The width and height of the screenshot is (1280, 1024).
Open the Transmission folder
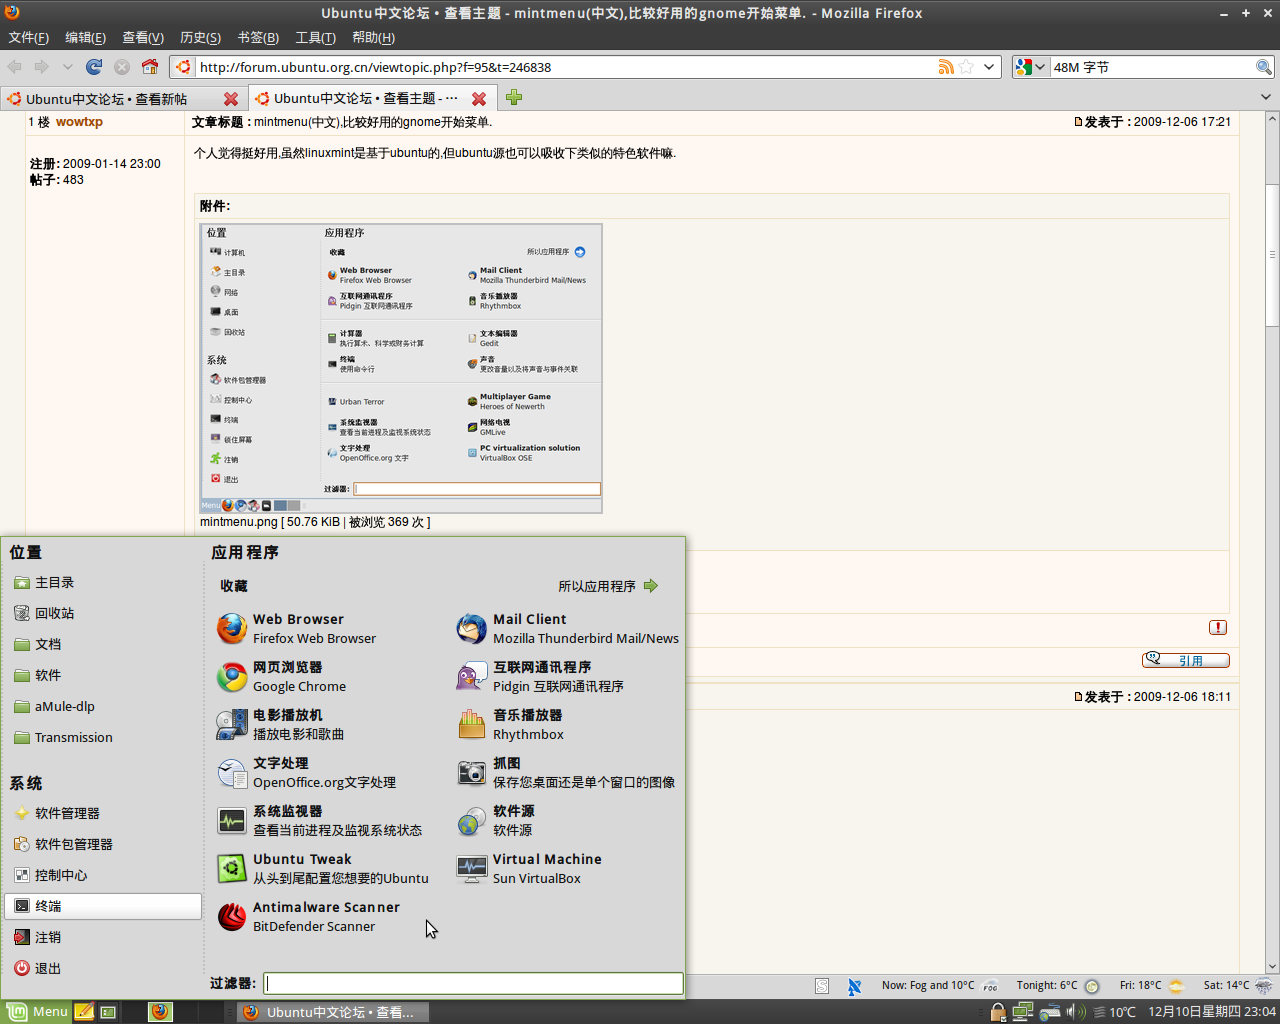(x=103, y=738)
